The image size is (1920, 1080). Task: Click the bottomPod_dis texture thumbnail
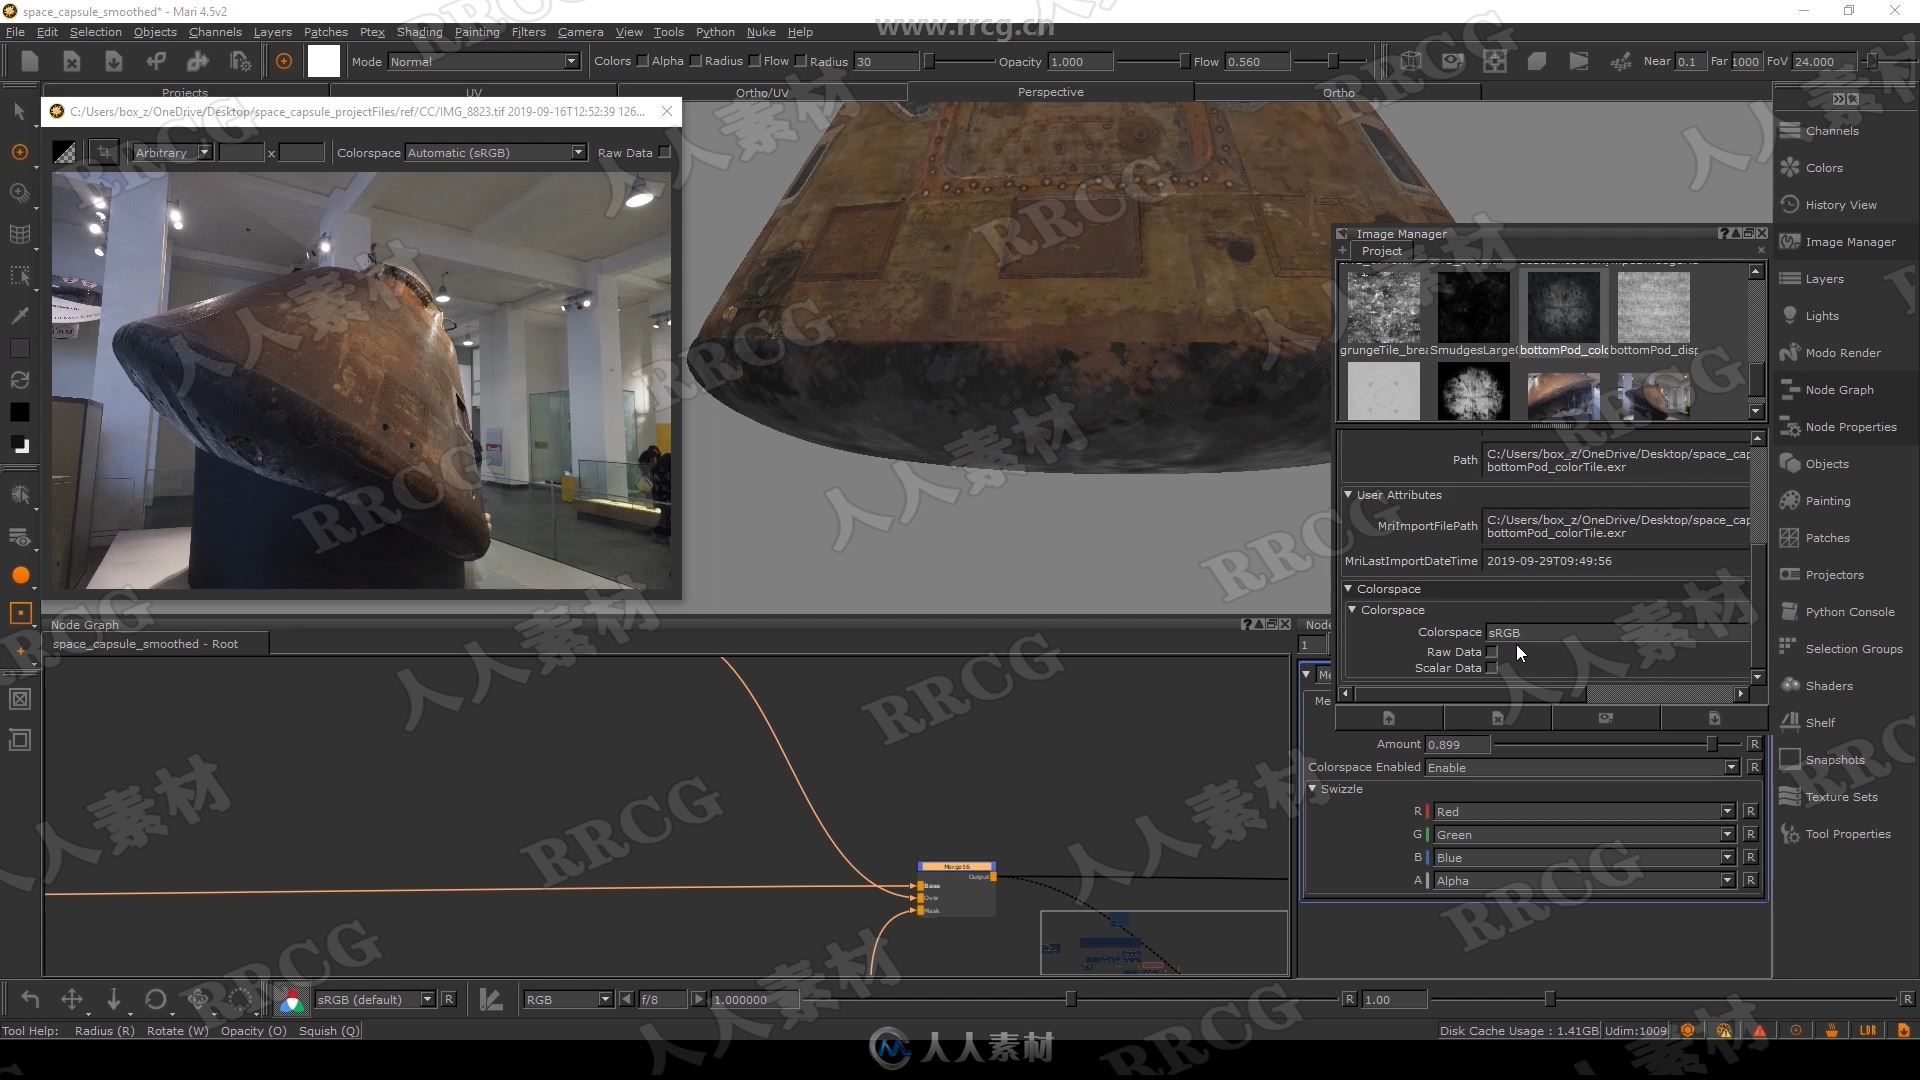coord(1654,306)
